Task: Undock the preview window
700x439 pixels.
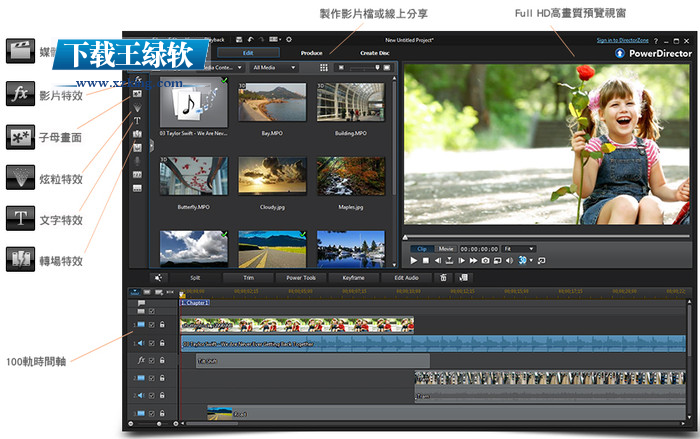Action: pos(542,260)
